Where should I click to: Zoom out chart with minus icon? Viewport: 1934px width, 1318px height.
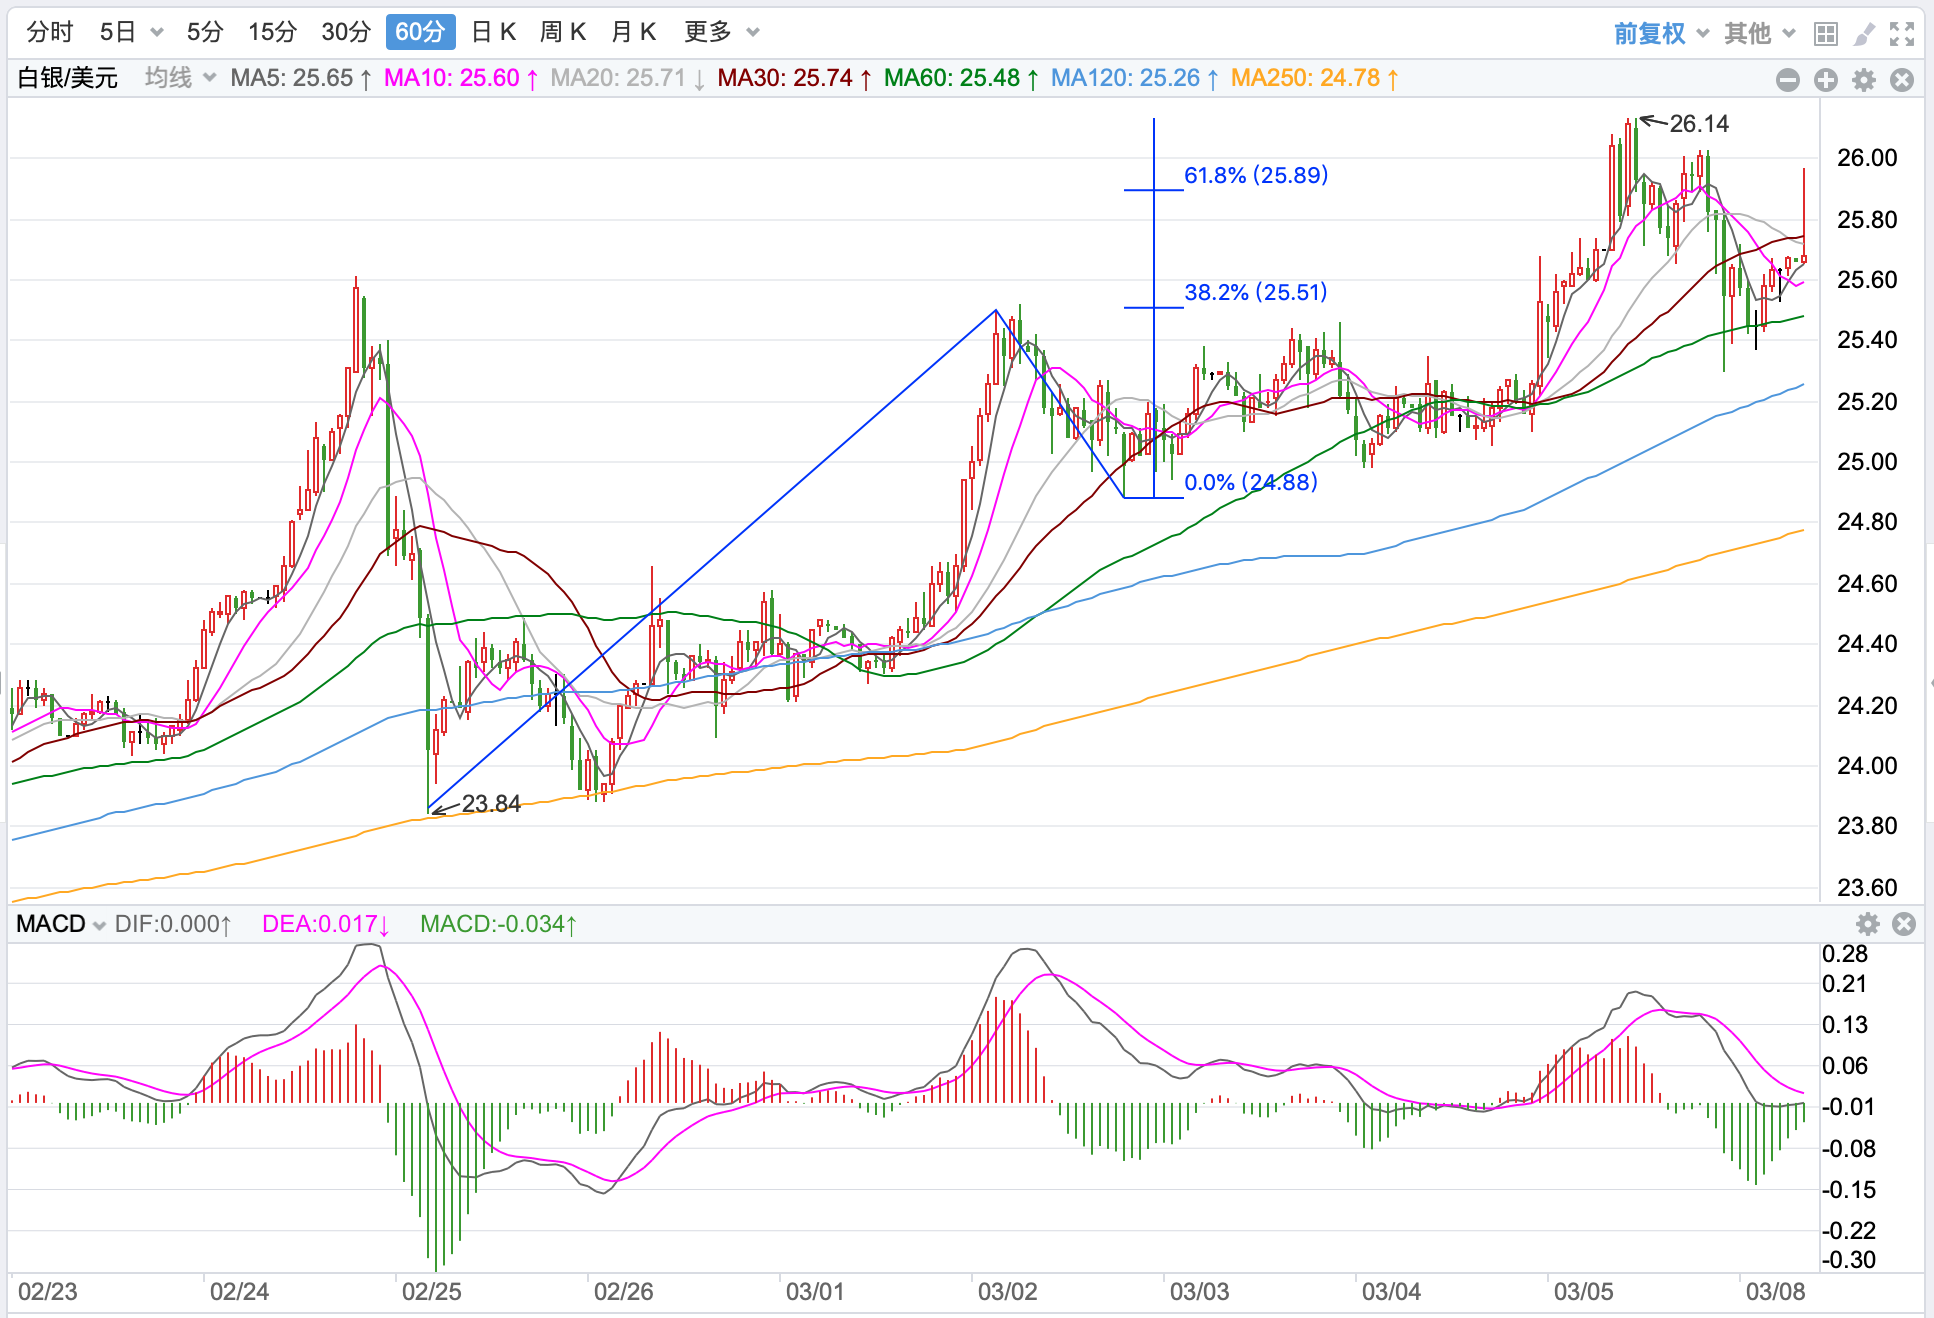1788,80
